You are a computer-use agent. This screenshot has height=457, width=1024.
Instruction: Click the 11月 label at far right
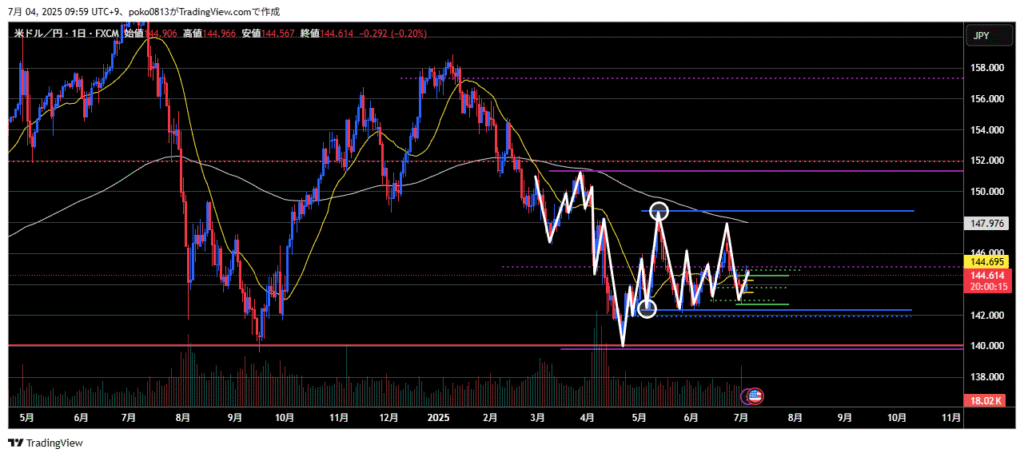coord(943,416)
